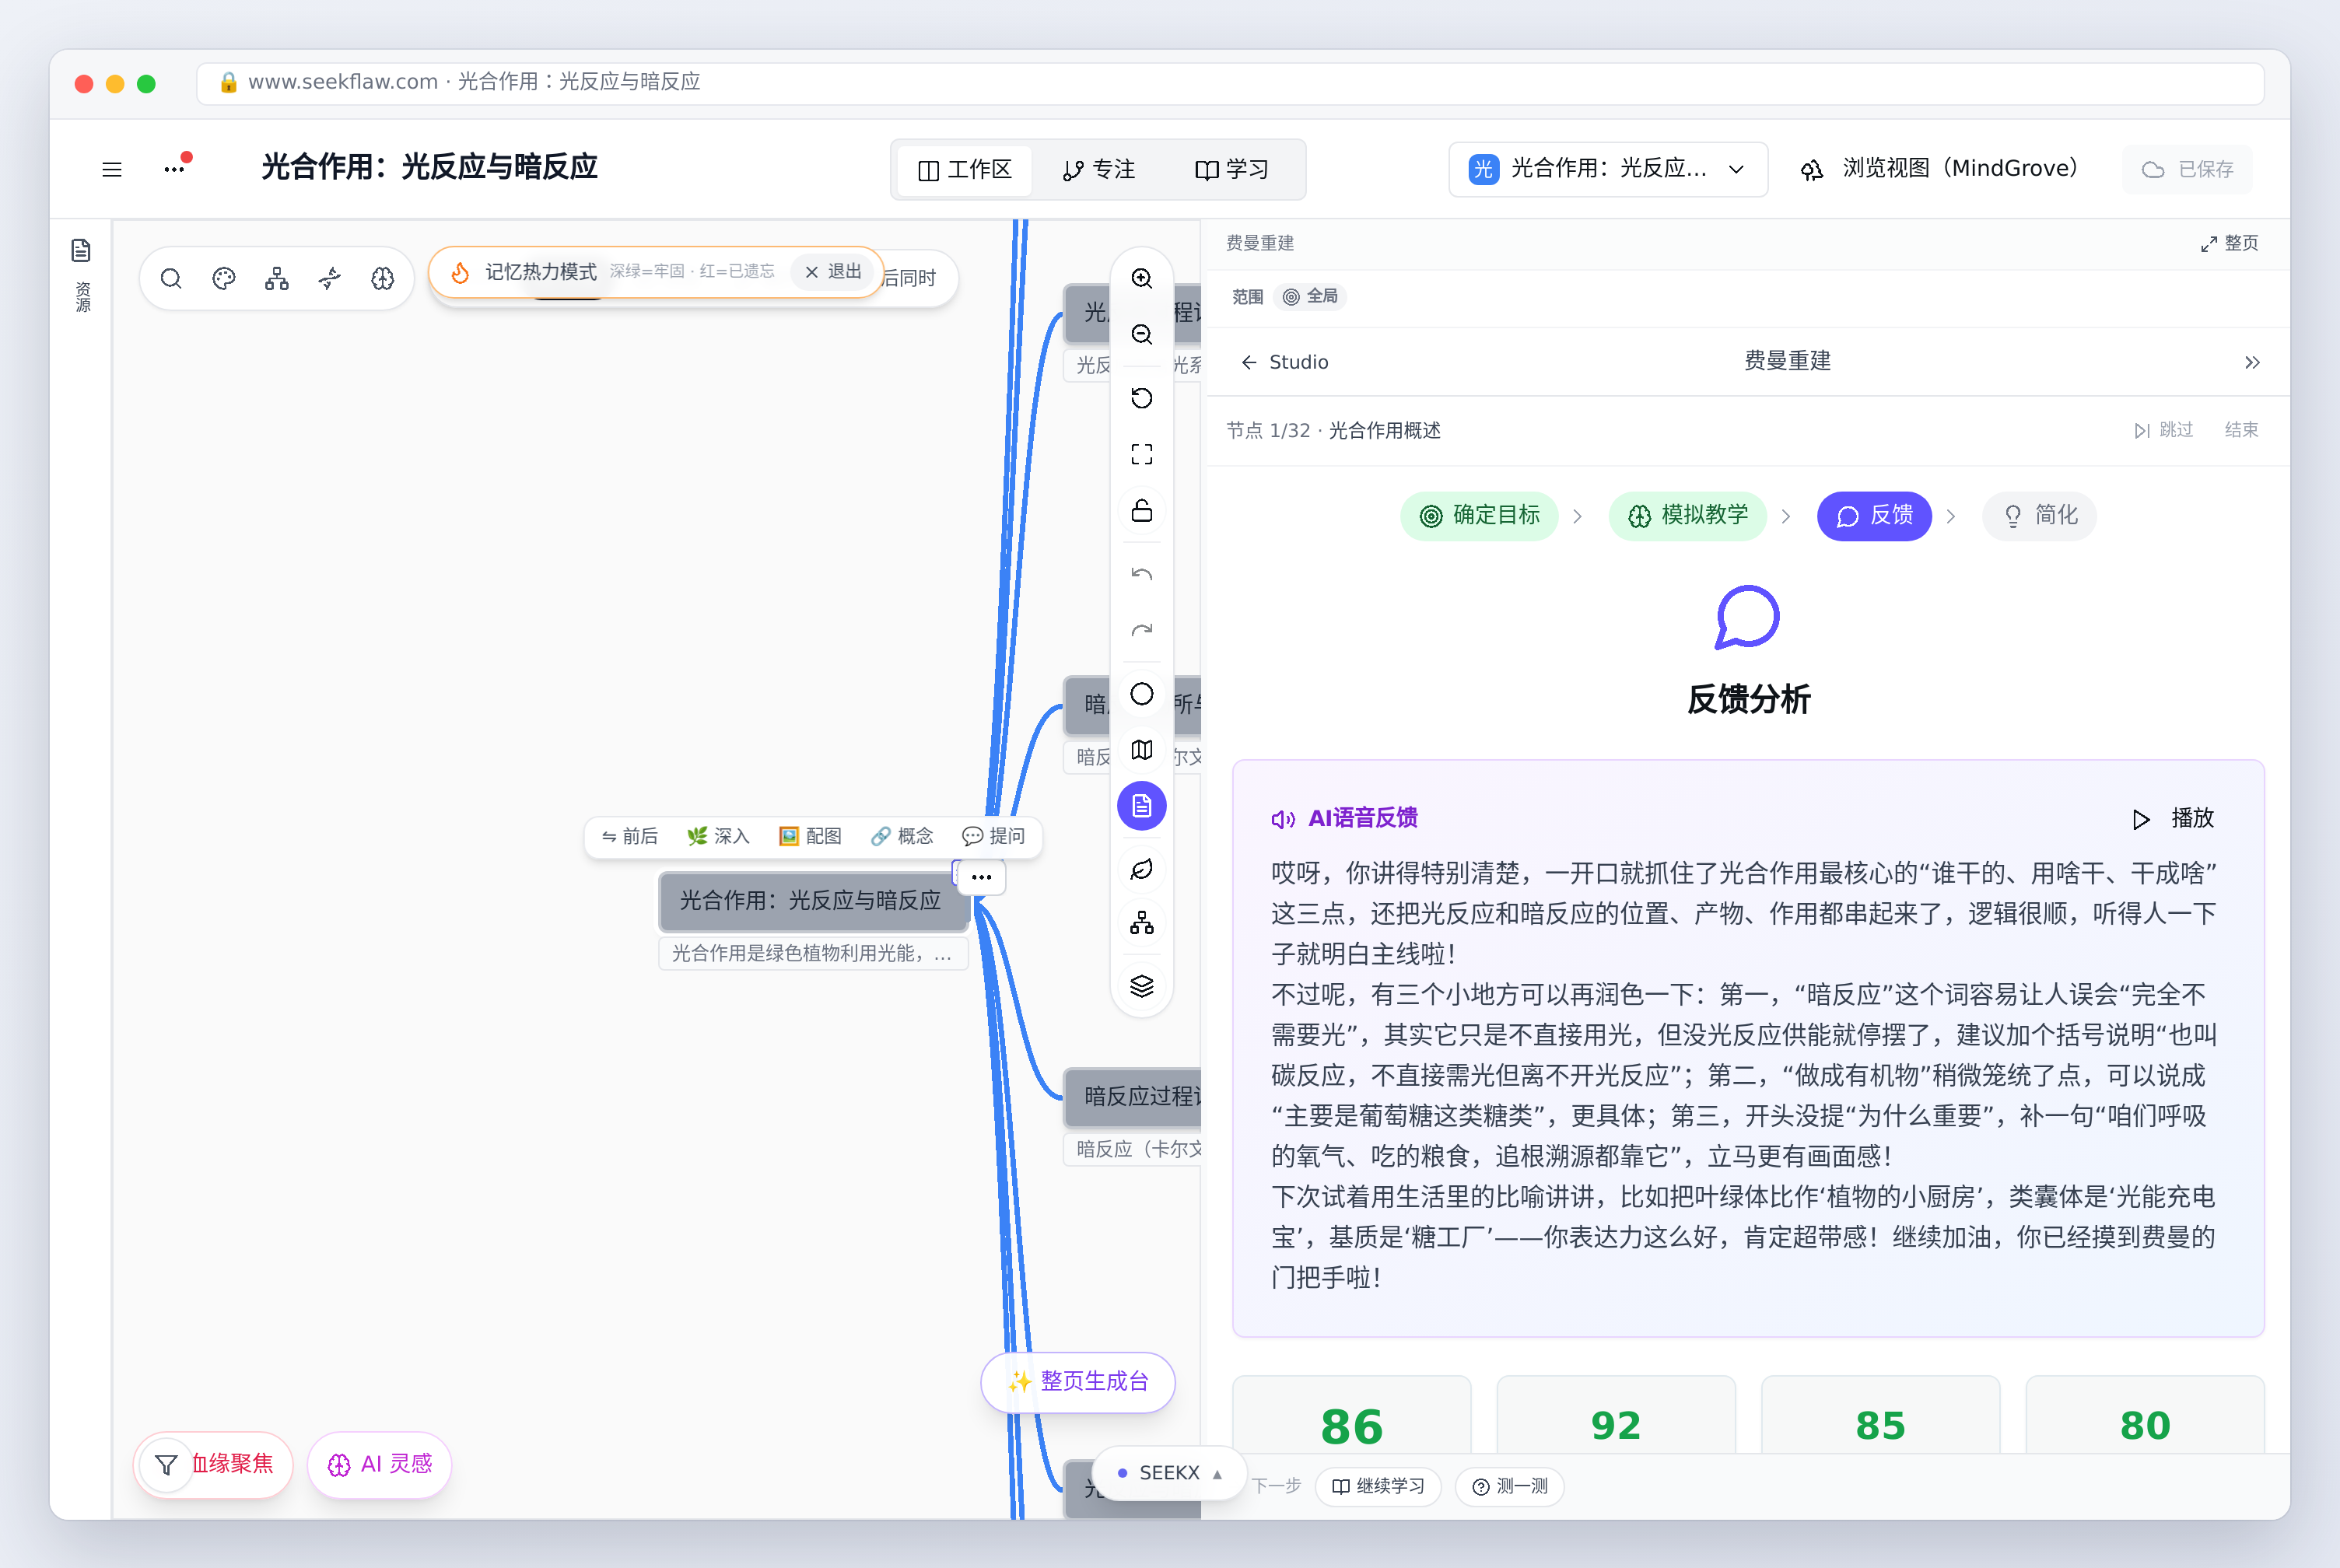Switch to the 学习 tab
Viewport: 2340px width, 1568px height.
[1232, 170]
